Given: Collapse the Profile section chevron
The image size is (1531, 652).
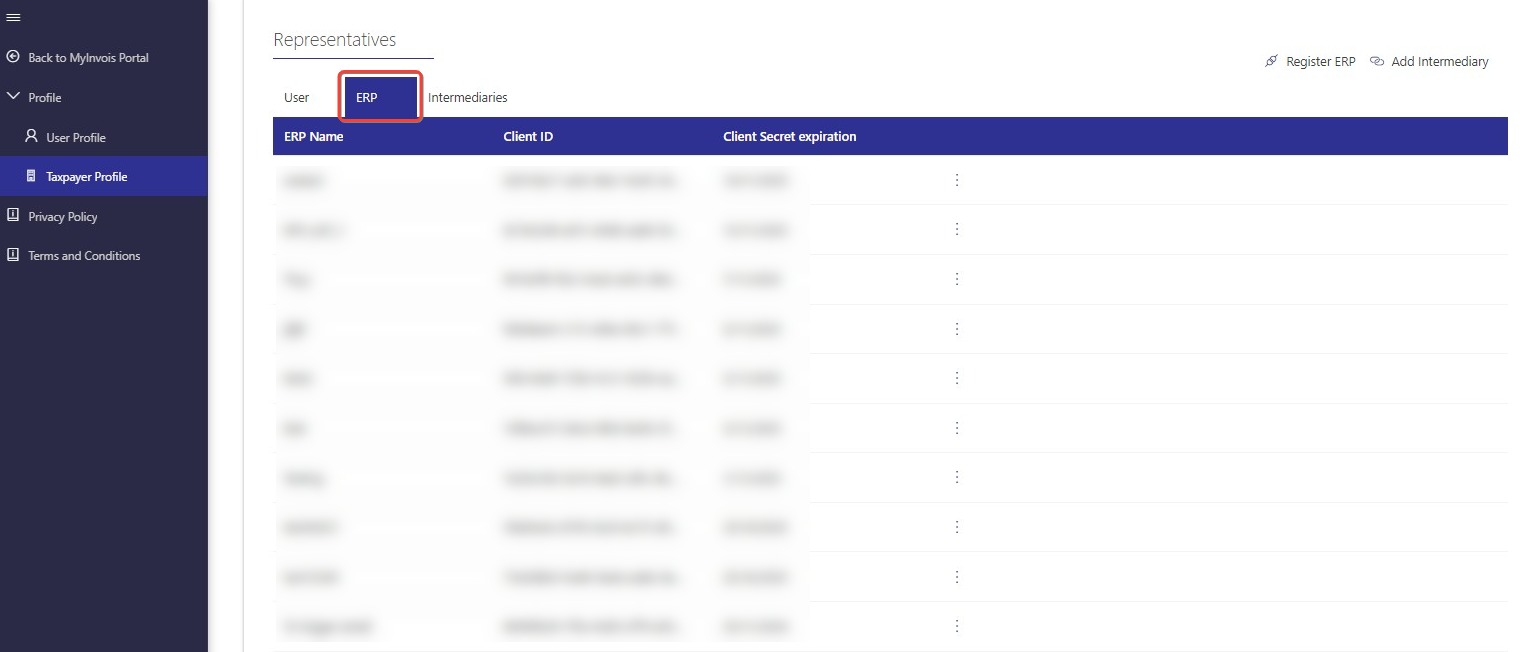Looking at the screenshot, I should click(13, 97).
